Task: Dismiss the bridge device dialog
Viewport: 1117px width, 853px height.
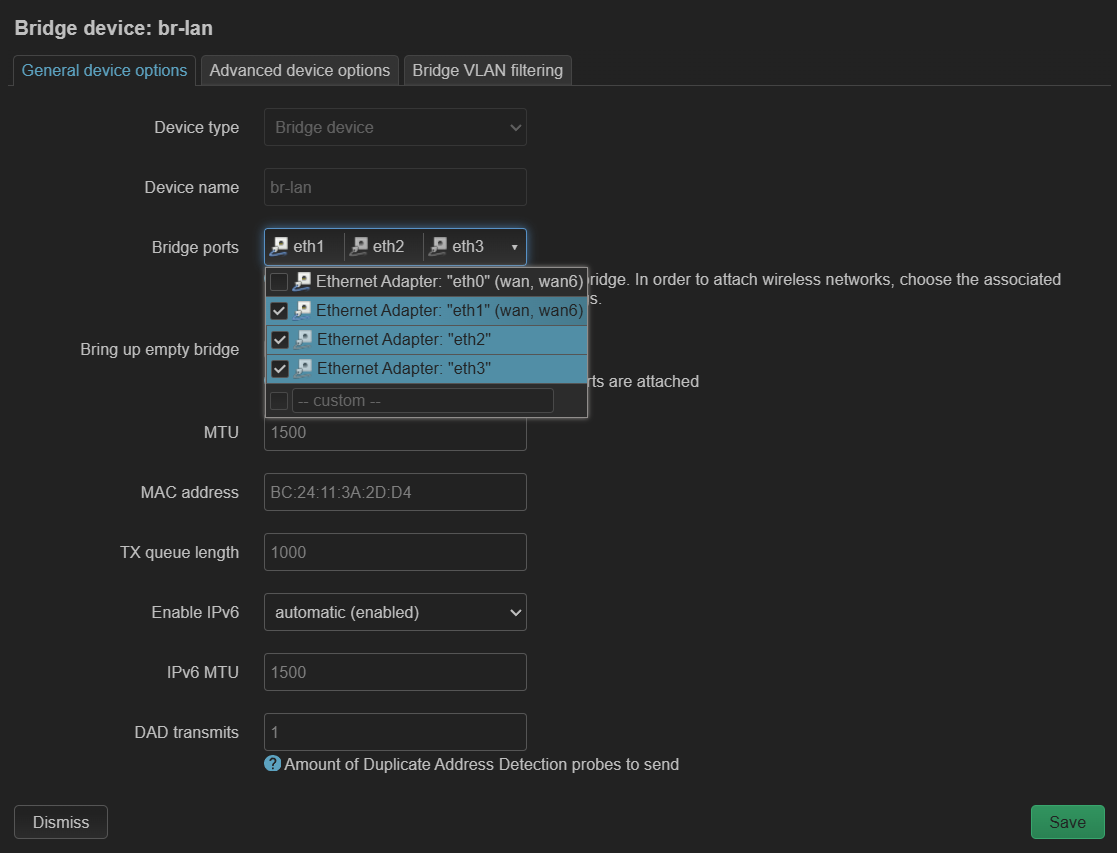Action: click(61, 822)
